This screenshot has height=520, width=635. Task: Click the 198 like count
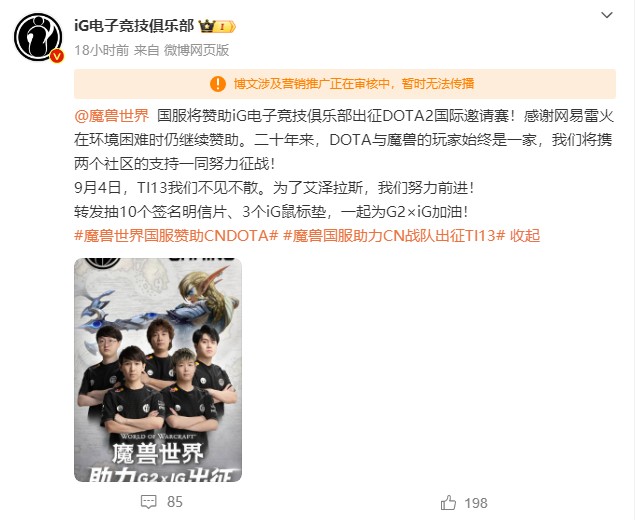pyautogui.click(x=476, y=503)
